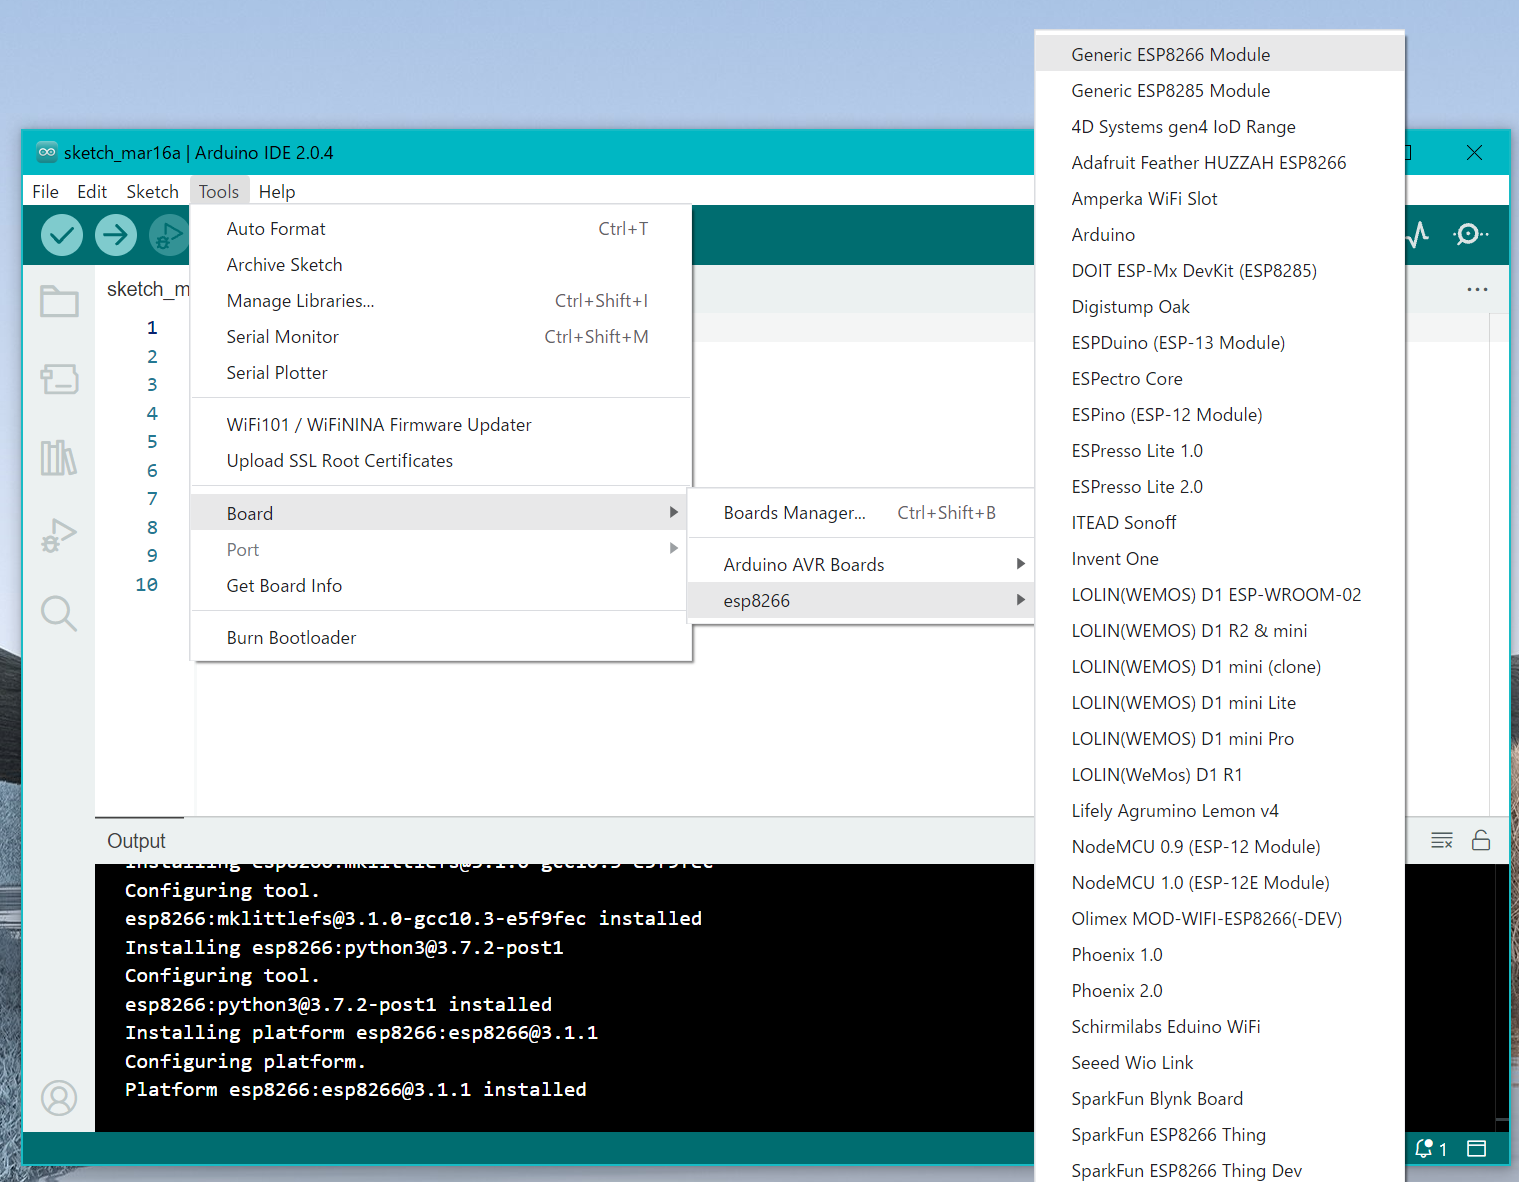Expand the Port submenu
The height and width of the screenshot is (1182, 1519).
[243, 549]
